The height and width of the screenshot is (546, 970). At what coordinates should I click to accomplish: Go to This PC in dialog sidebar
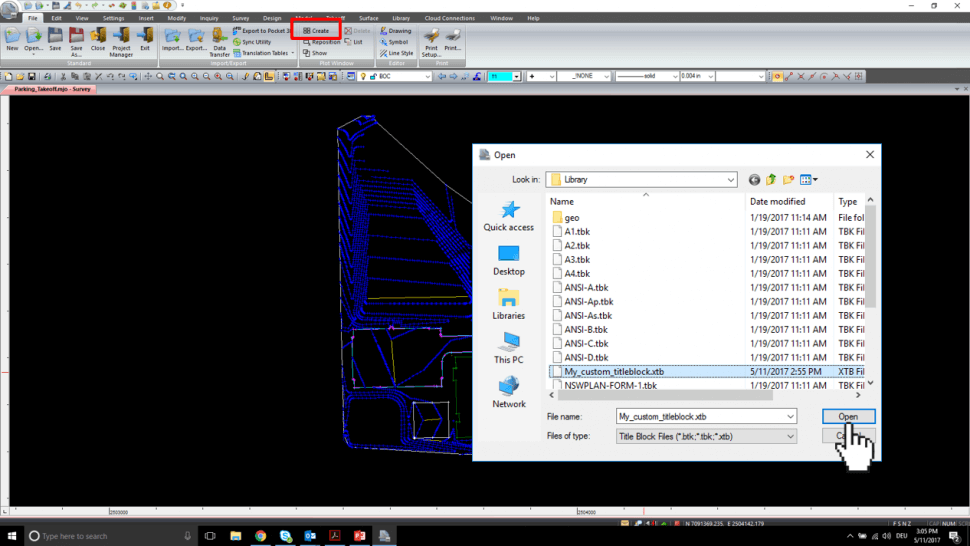(509, 348)
